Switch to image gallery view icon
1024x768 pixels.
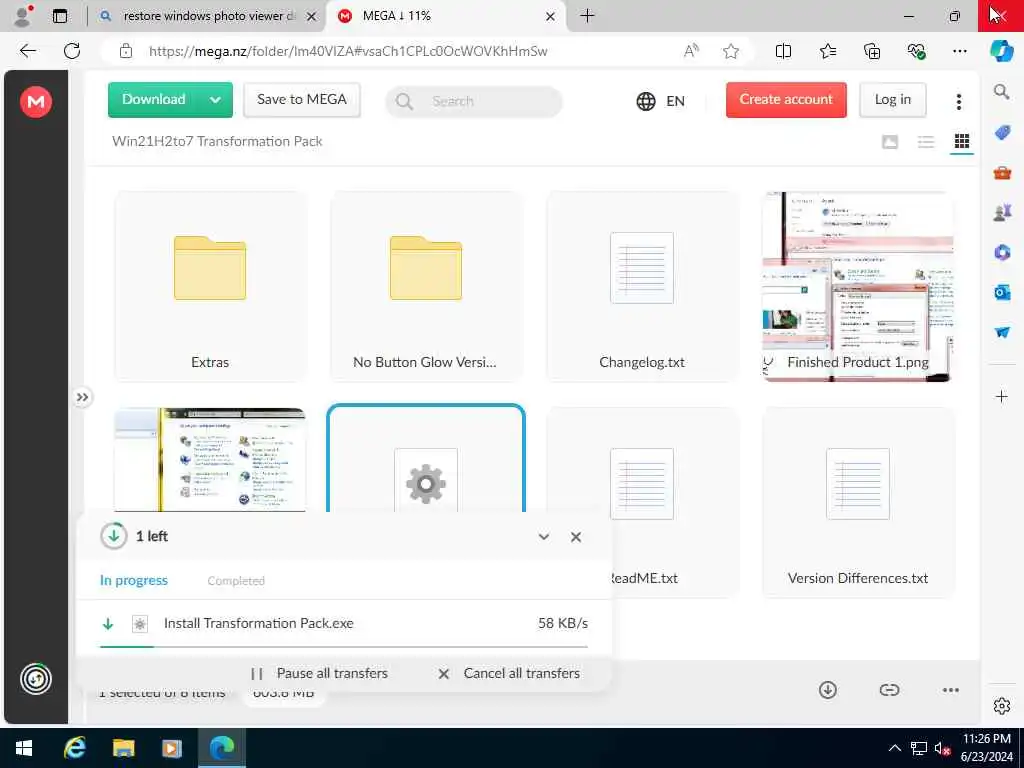pyautogui.click(x=890, y=142)
